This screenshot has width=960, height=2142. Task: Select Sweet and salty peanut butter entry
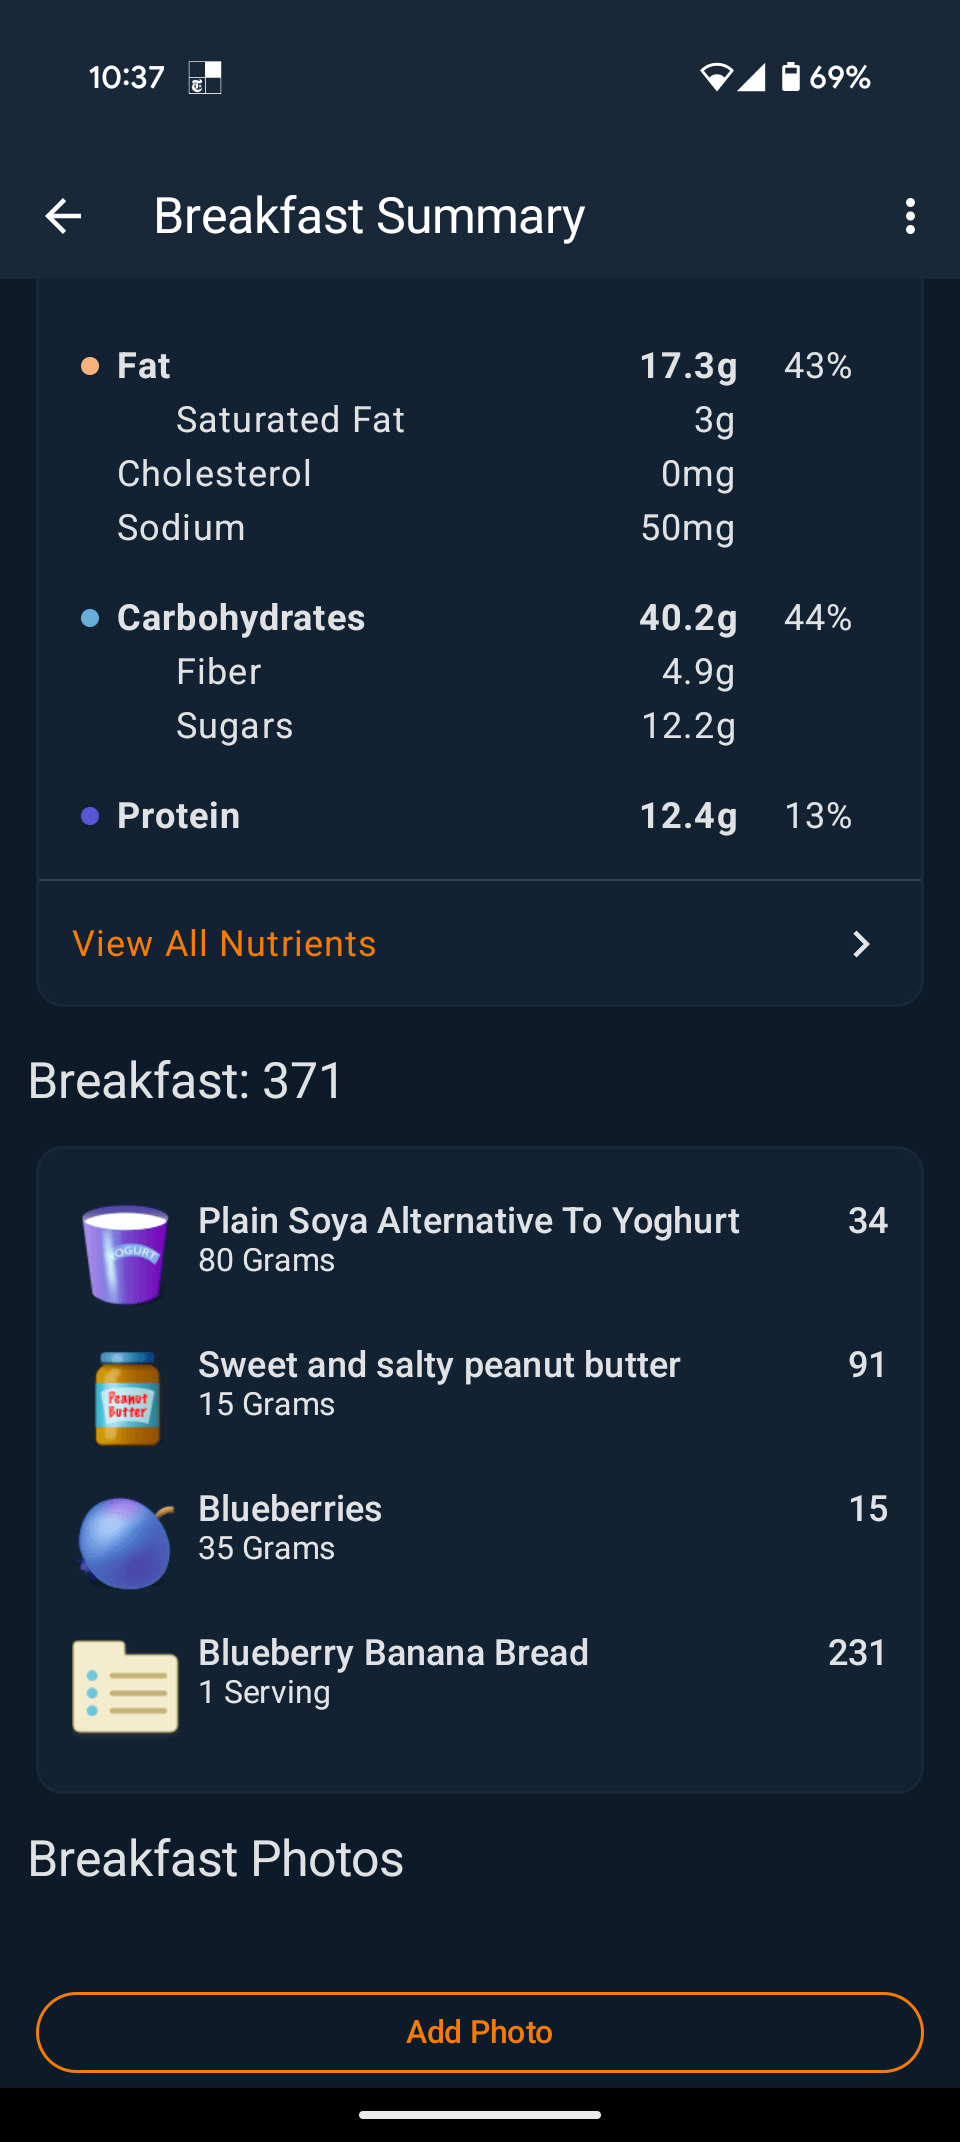(x=439, y=1382)
